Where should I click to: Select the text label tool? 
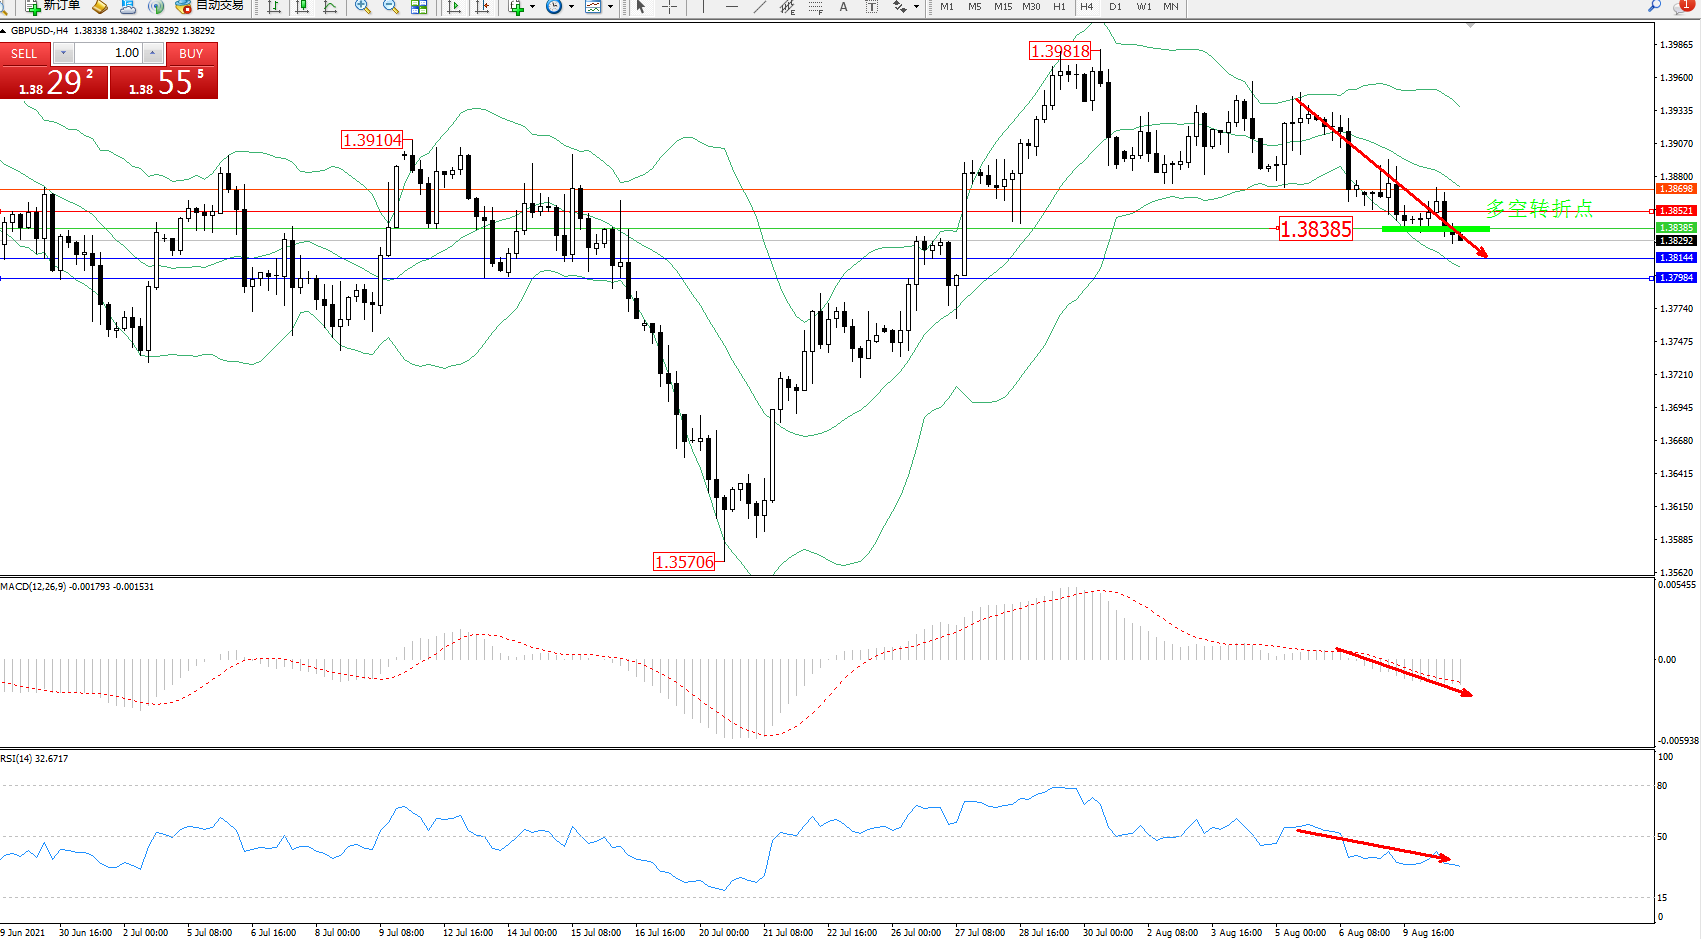(843, 7)
